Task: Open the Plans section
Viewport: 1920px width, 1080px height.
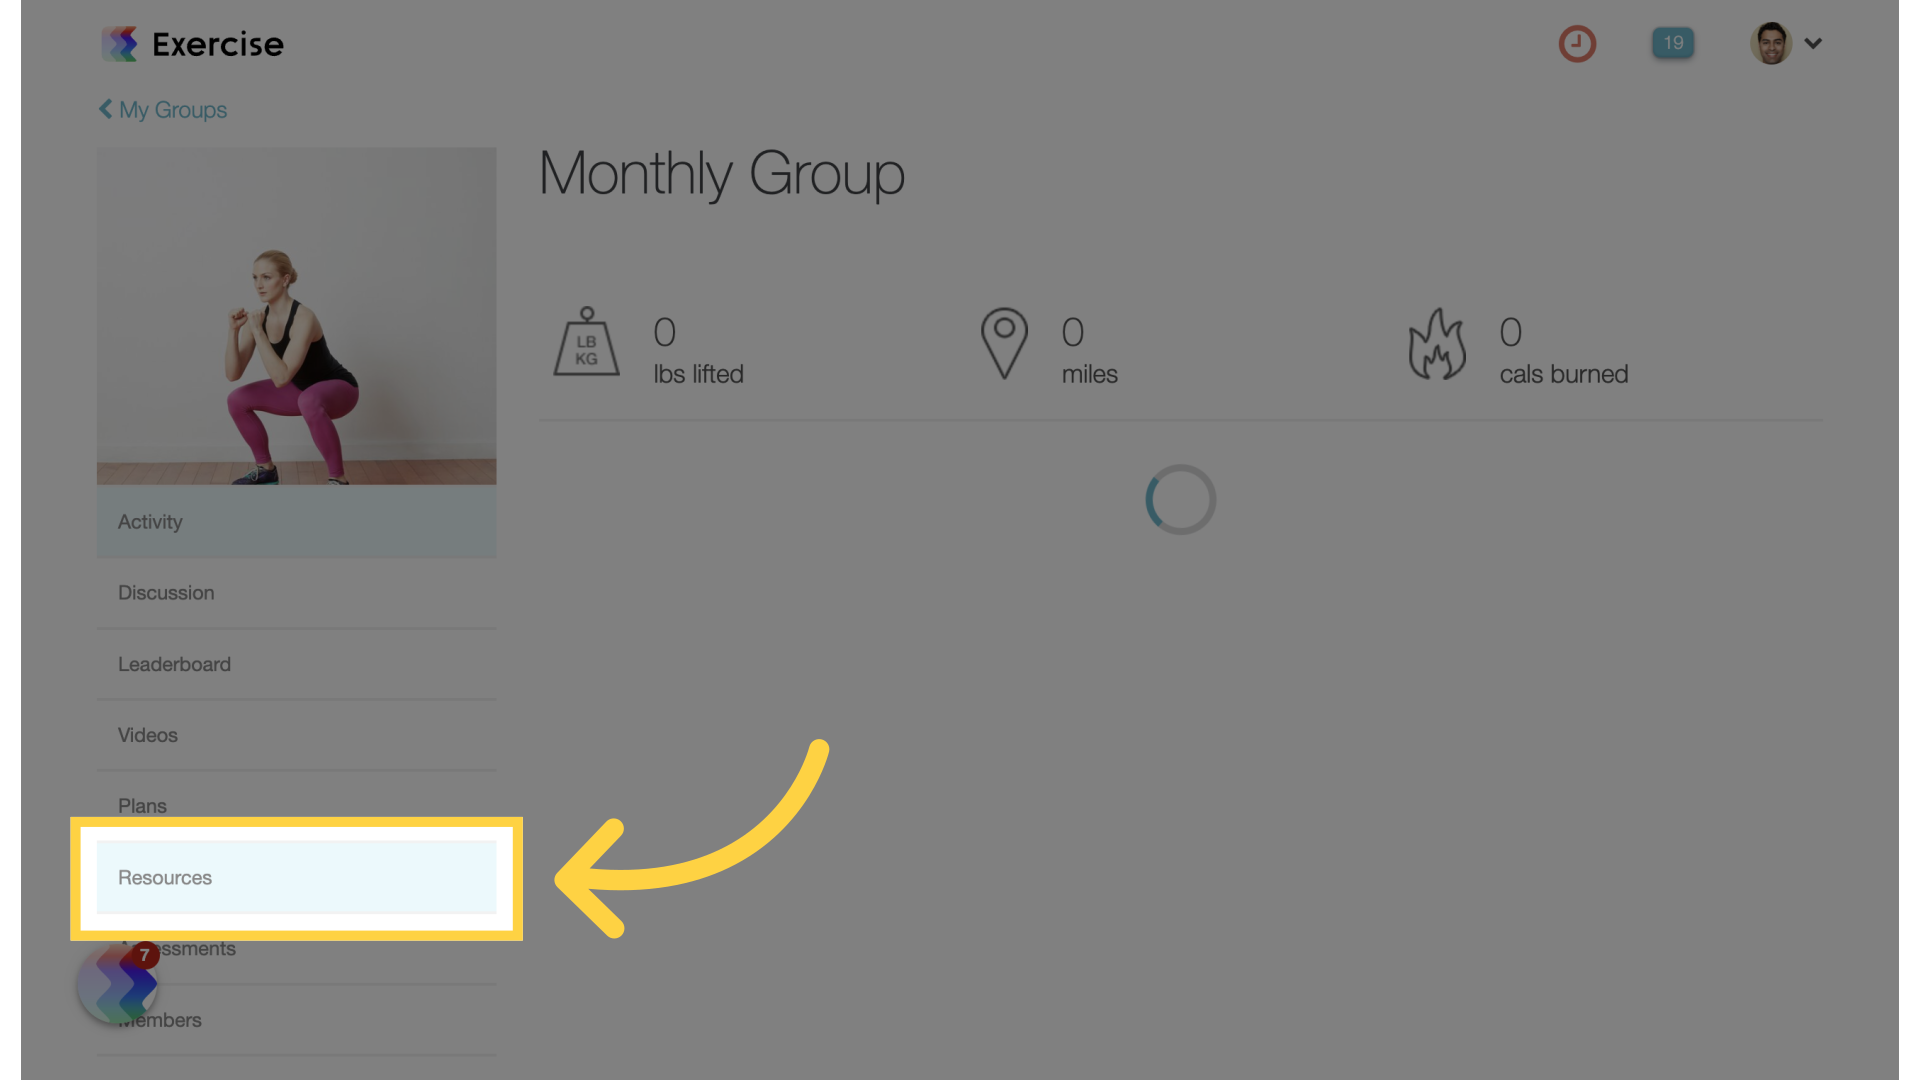Action: 142,806
